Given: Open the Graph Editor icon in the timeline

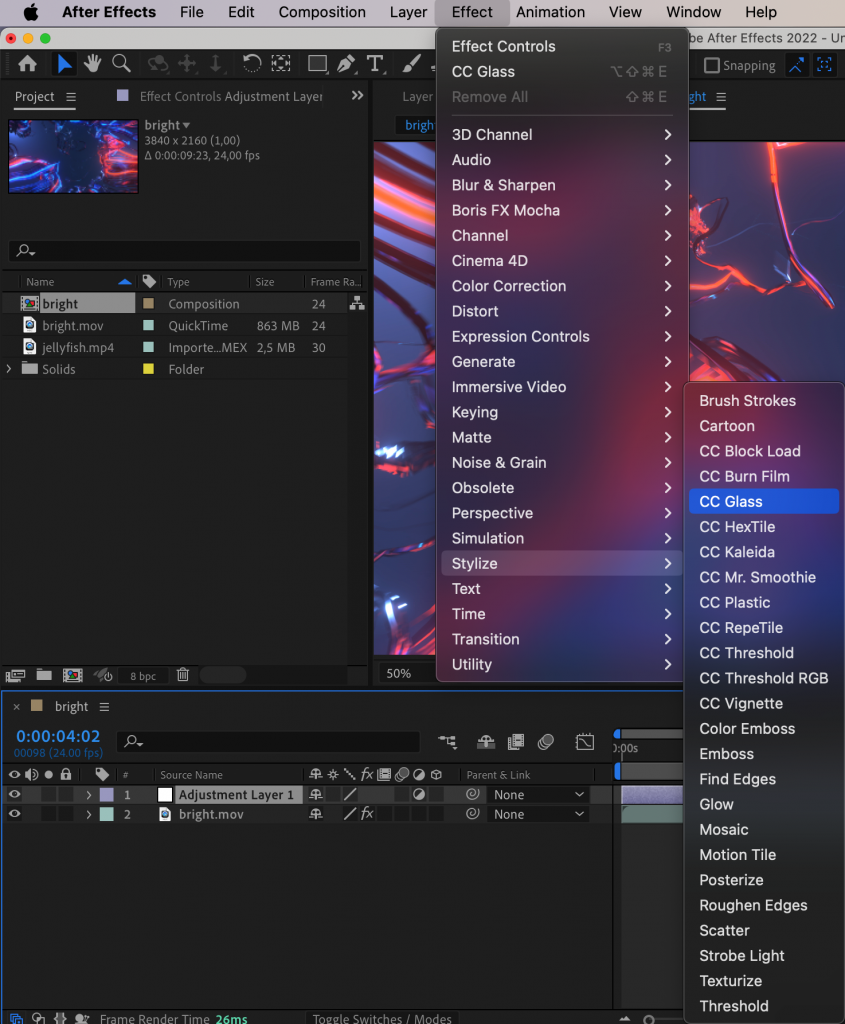Looking at the screenshot, I should click(585, 741).
